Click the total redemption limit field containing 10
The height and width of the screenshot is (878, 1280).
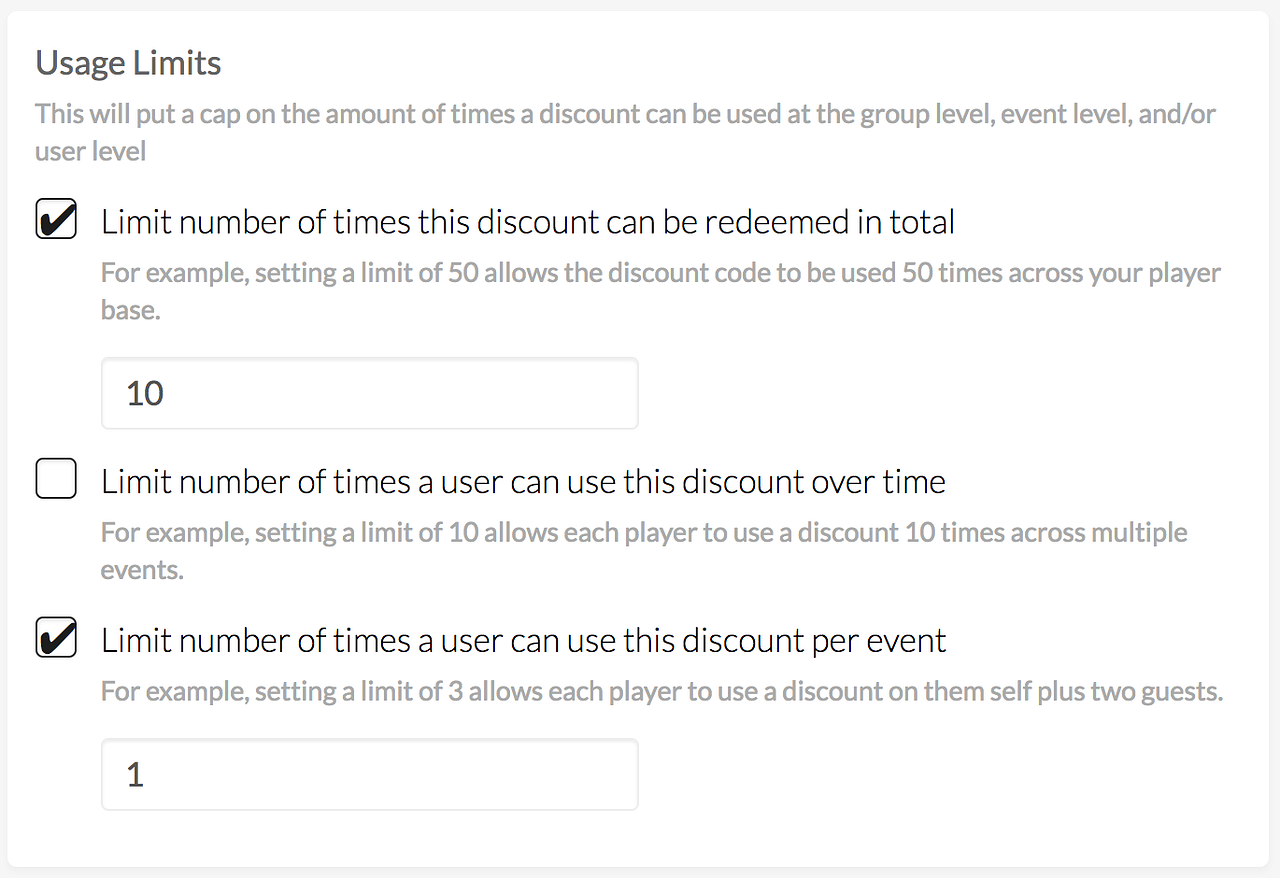369,393
